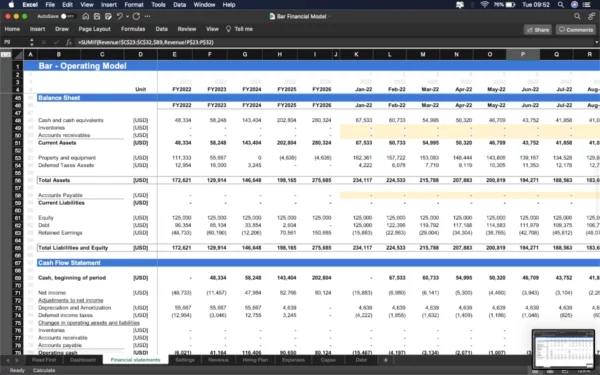Switch to the Dashboard sheet tab
This screenshot has width=600, height=375.
(x=83, y=360)
